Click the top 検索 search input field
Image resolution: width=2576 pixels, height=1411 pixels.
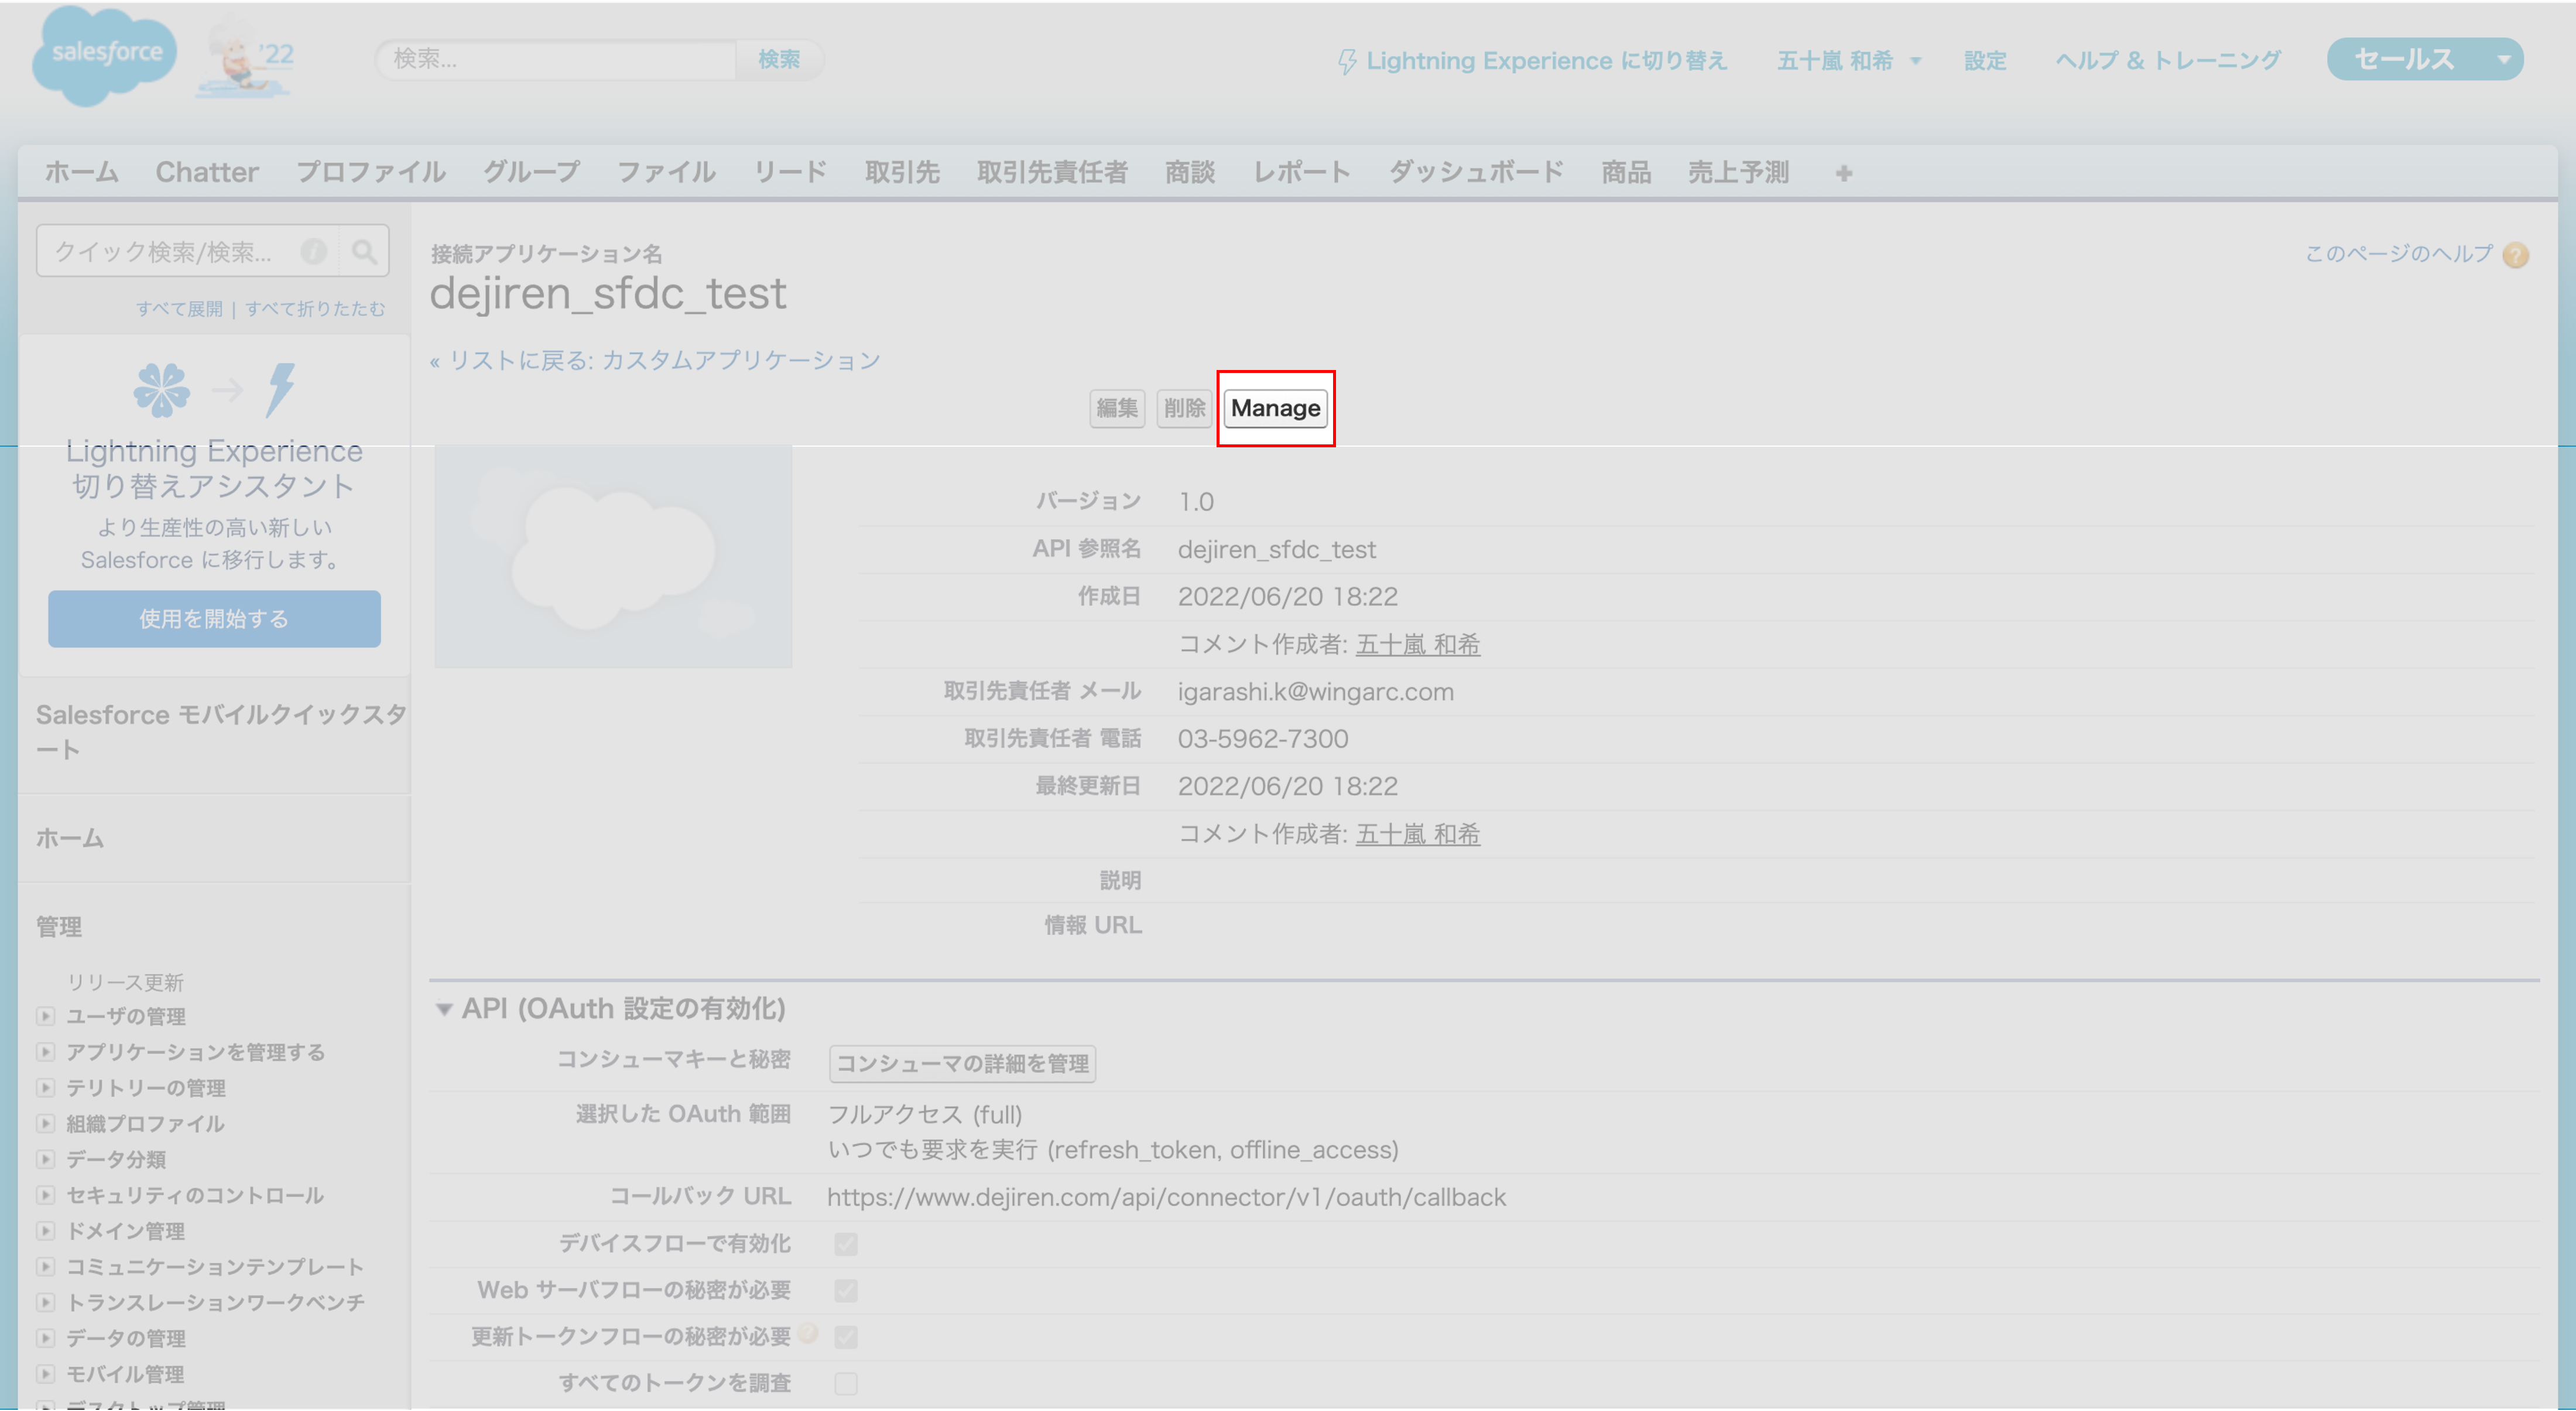[x=556, y=59]
